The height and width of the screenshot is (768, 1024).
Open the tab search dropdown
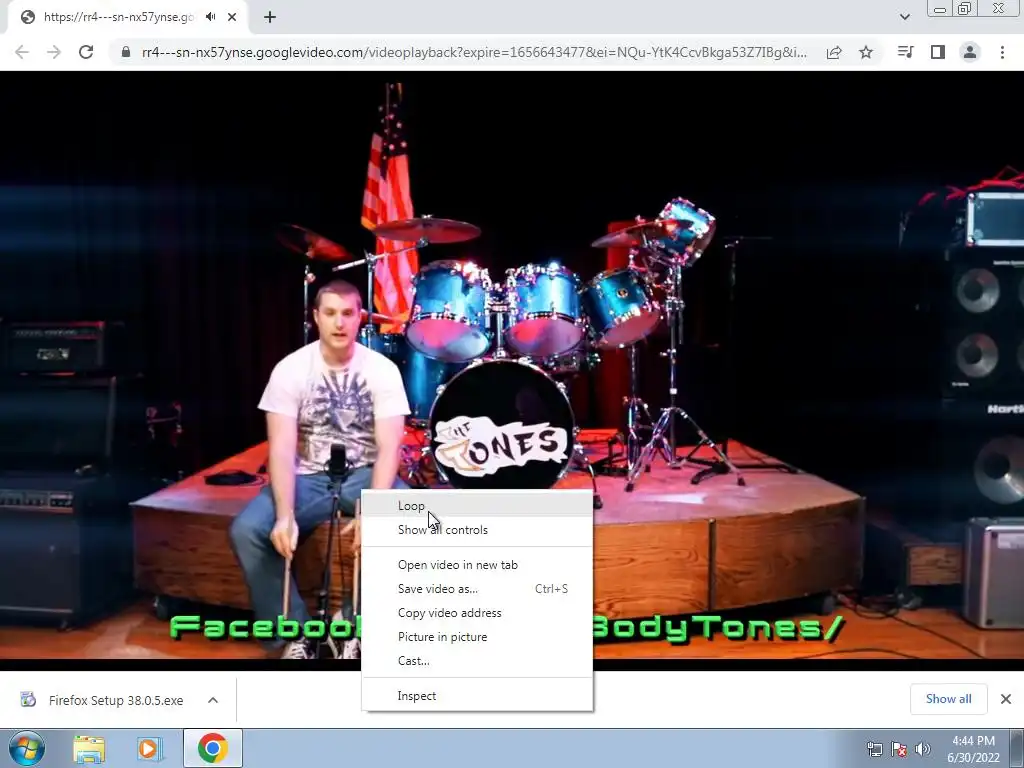coord(904,17)
